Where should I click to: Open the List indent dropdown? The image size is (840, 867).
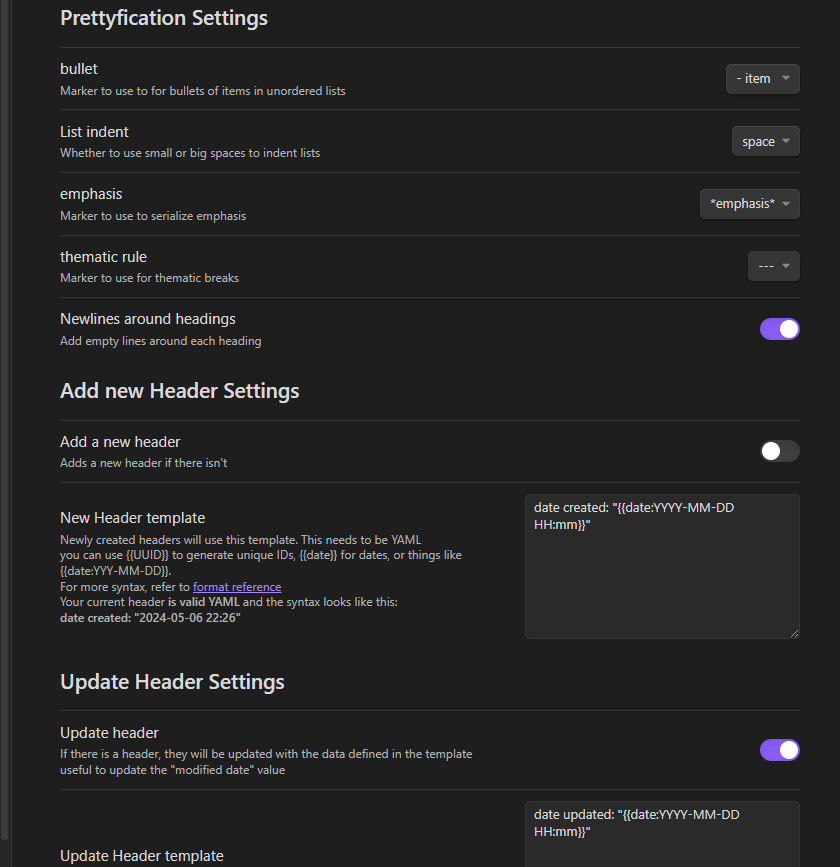765,142
